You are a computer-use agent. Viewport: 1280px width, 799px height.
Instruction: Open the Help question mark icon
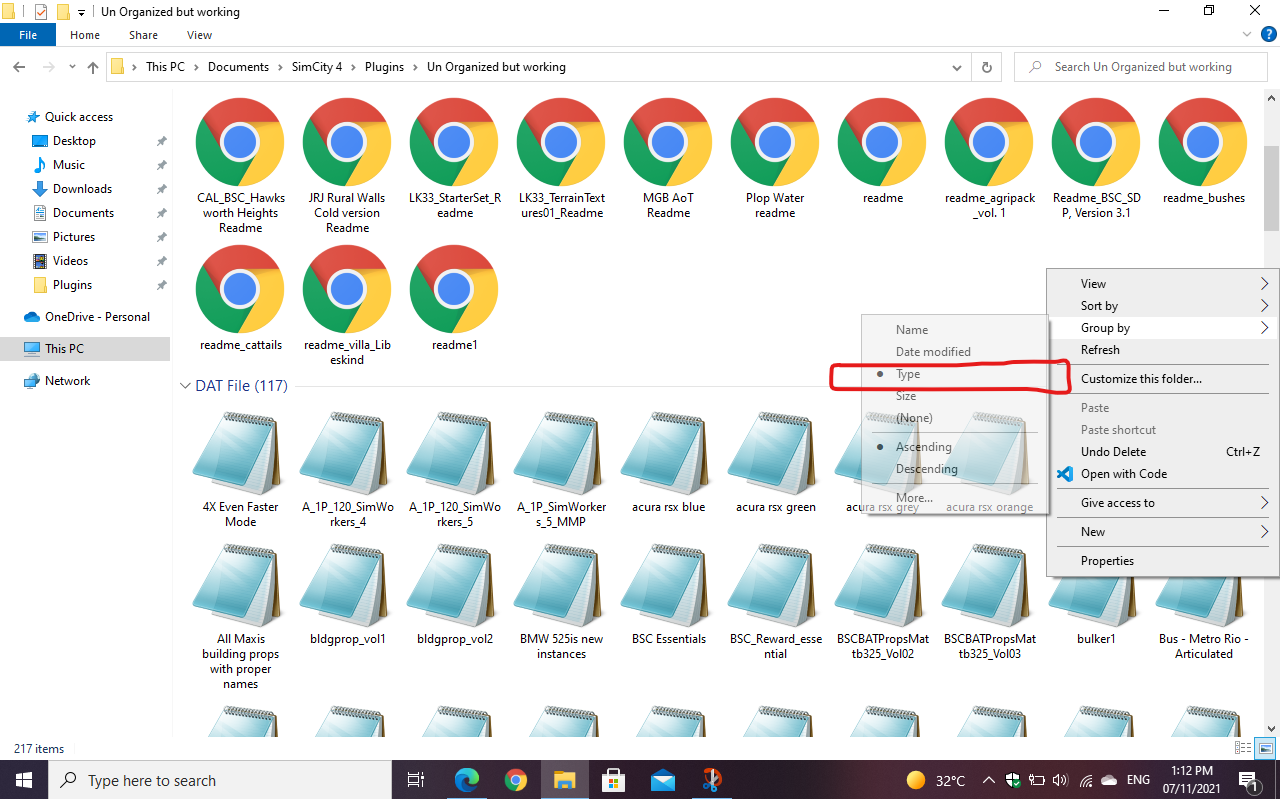point(1268,34)
